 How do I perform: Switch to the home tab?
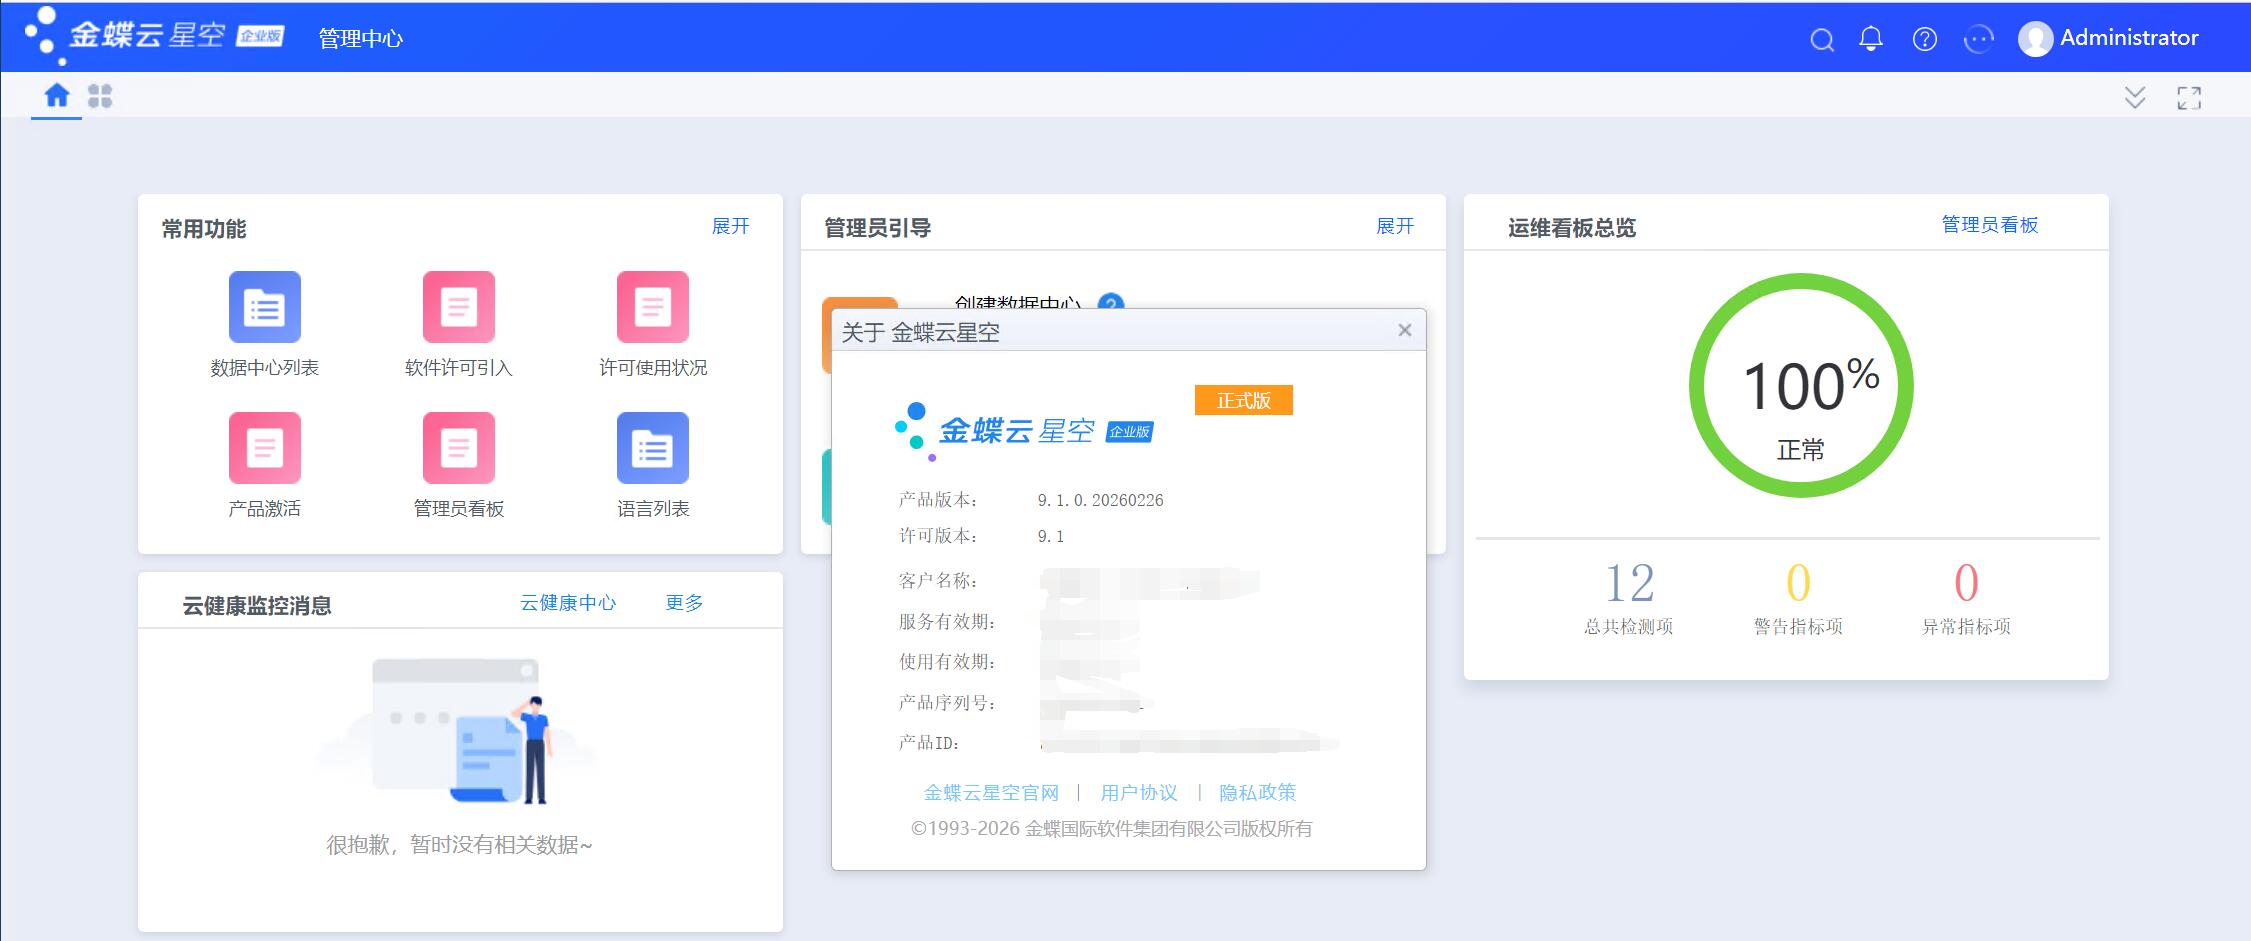coord(57,96)
